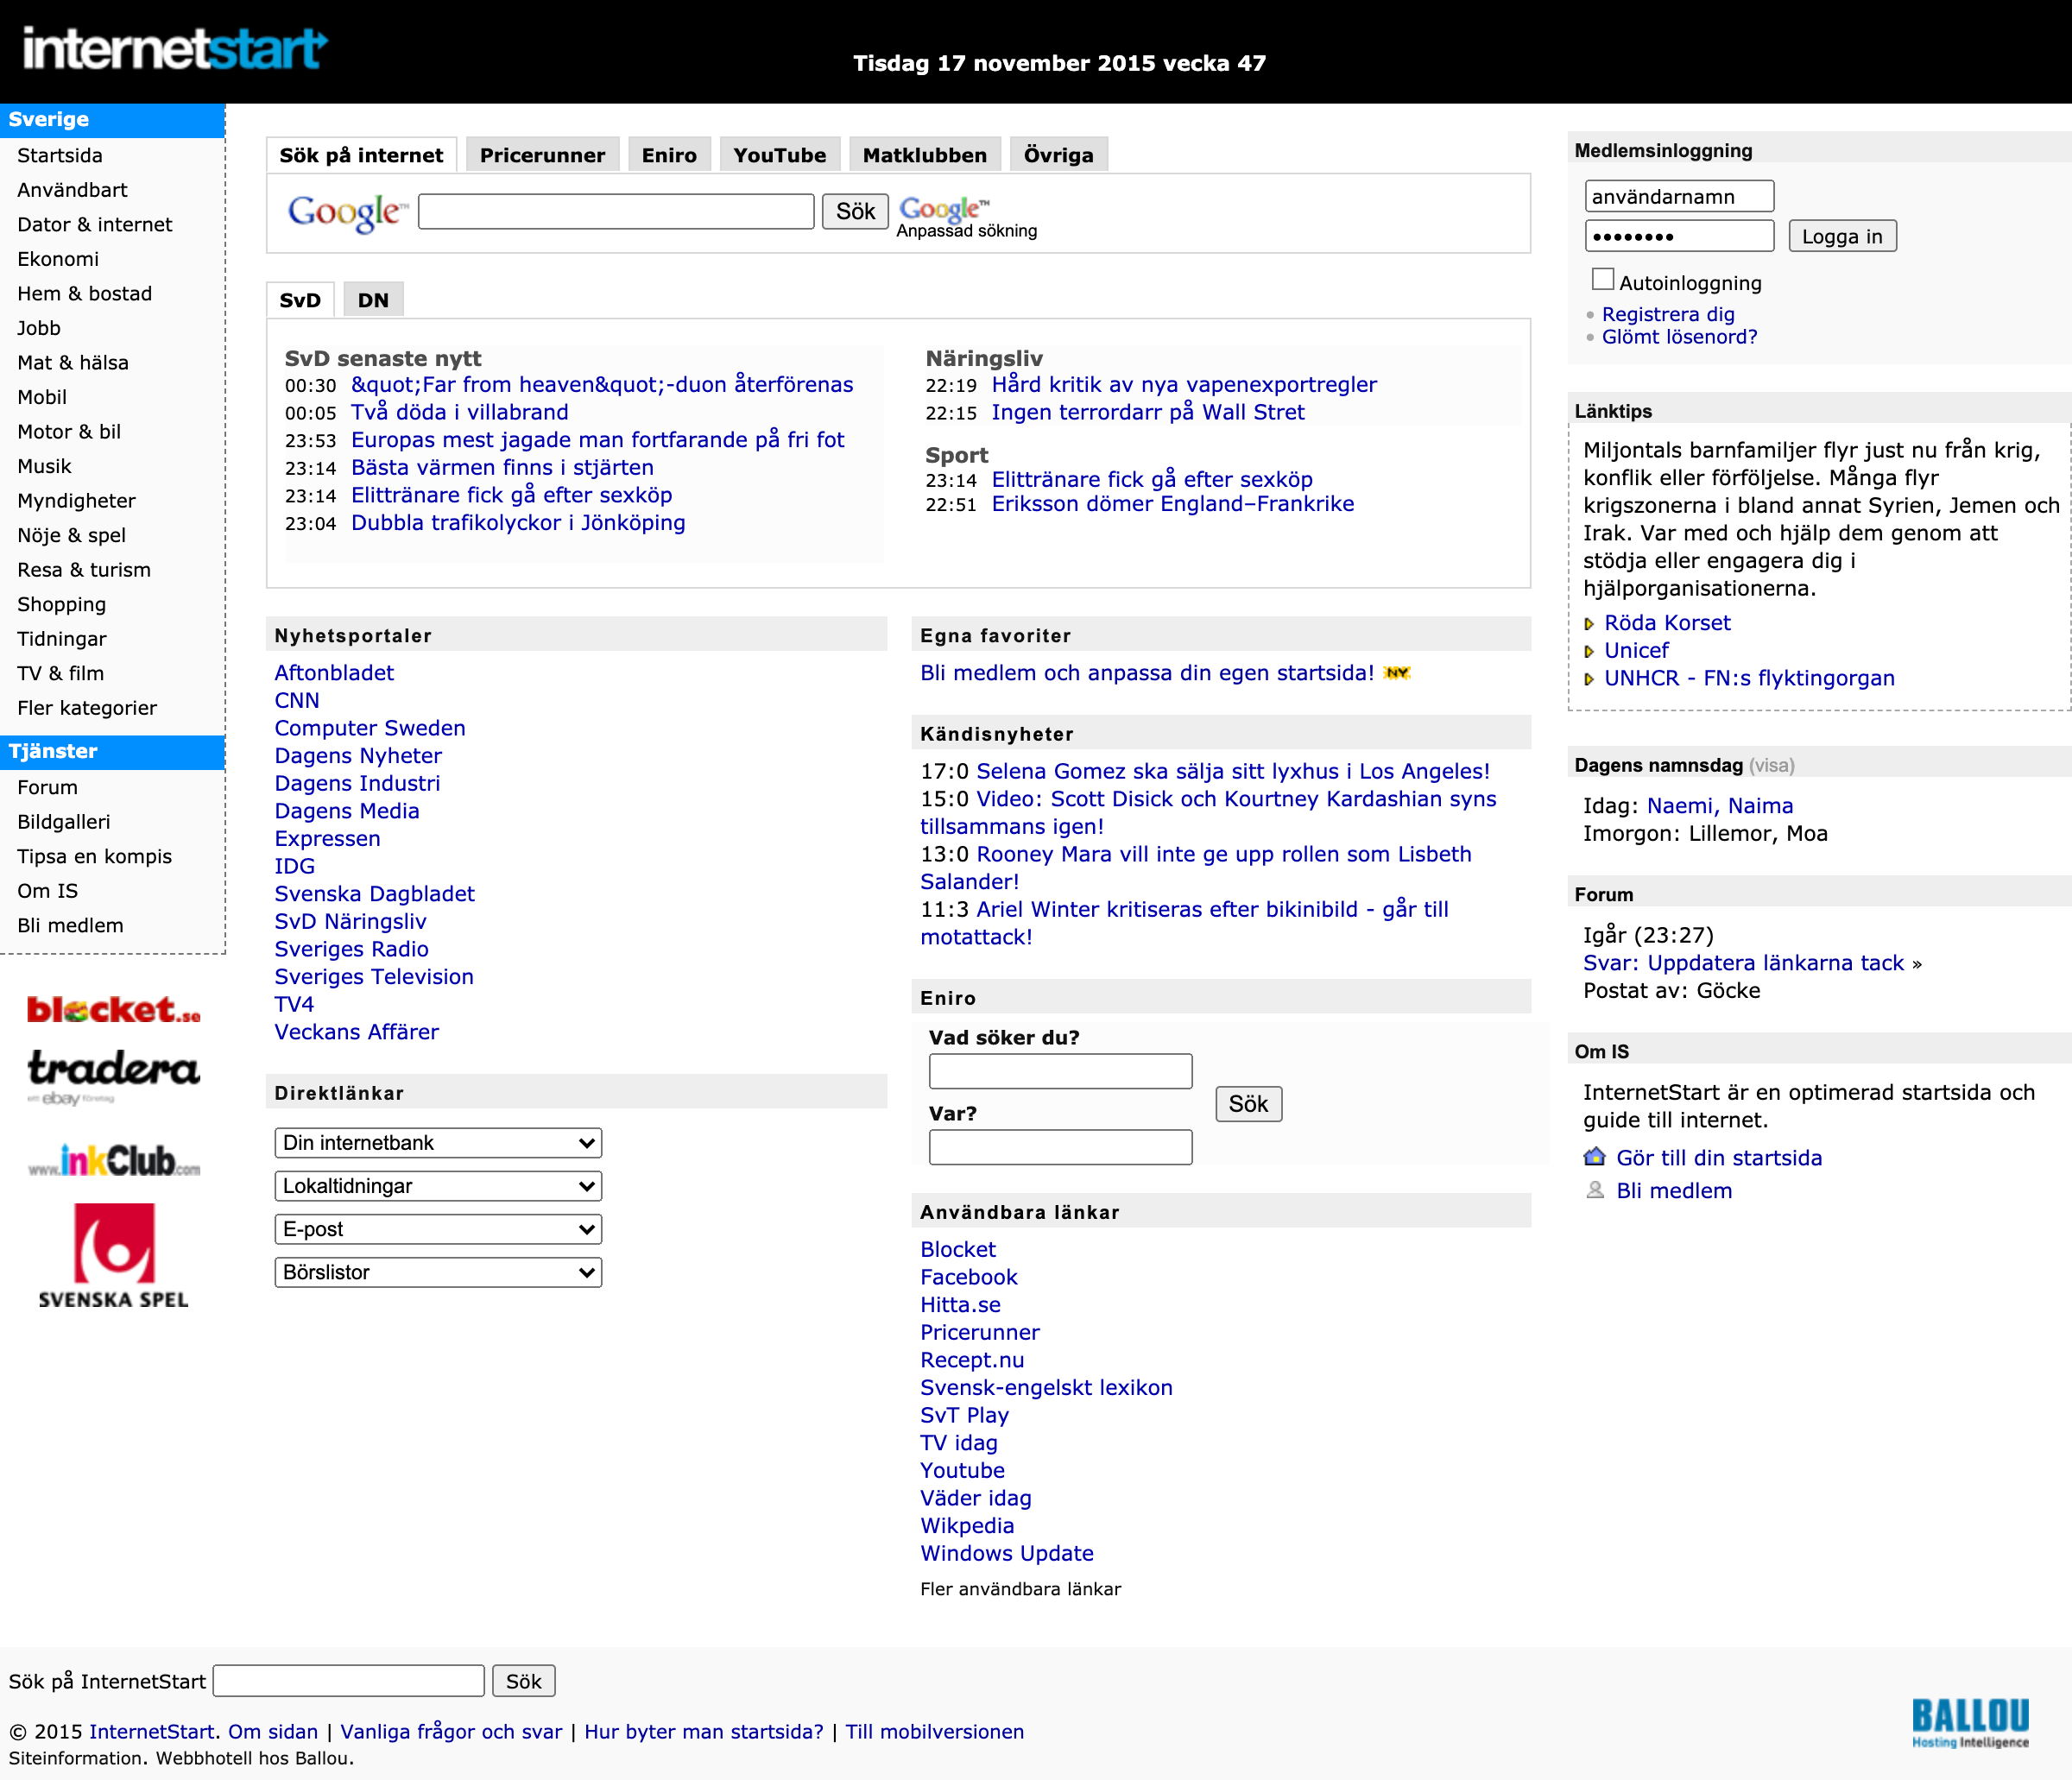The height and width of the screenshot is (1780, 2072).
Task: Click the person icon by Bli medlem
Action: [1594, 1190]
